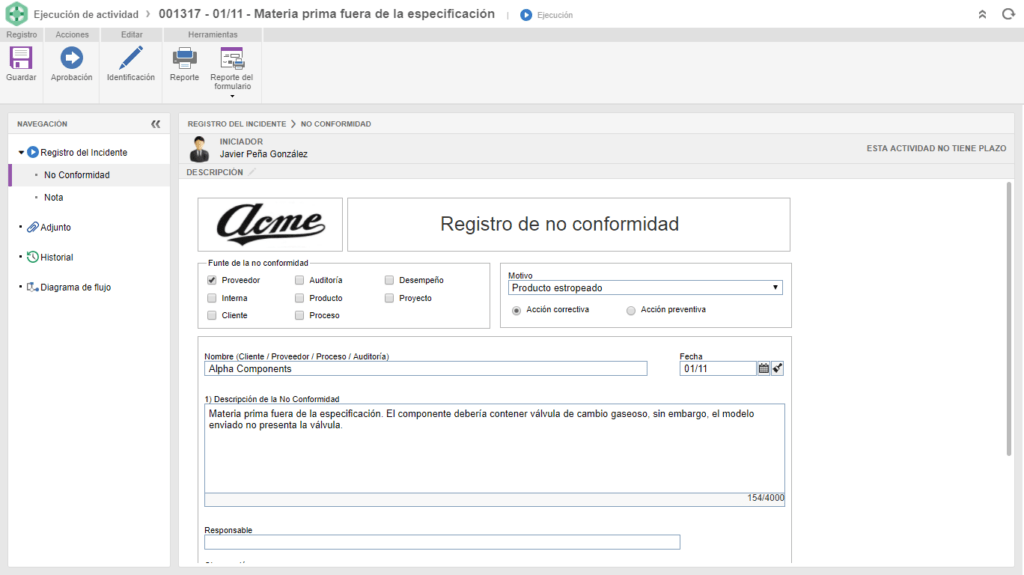This screenshot has height=575, width=1024.
Task: Collapse the Navegación panel
Action: [155, 124]
